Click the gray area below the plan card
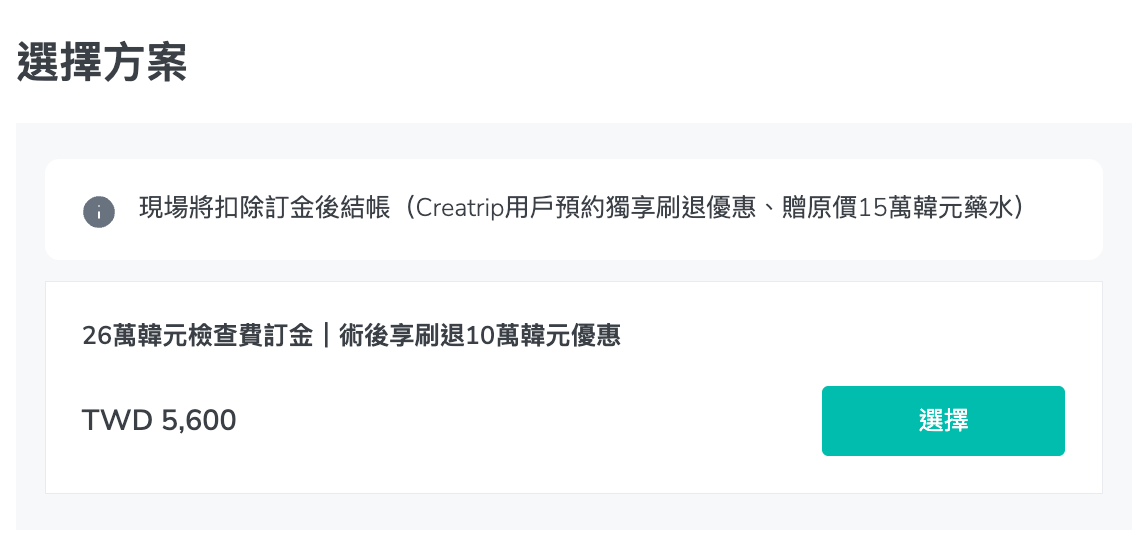1148x548 pixels. coord(573,512)
